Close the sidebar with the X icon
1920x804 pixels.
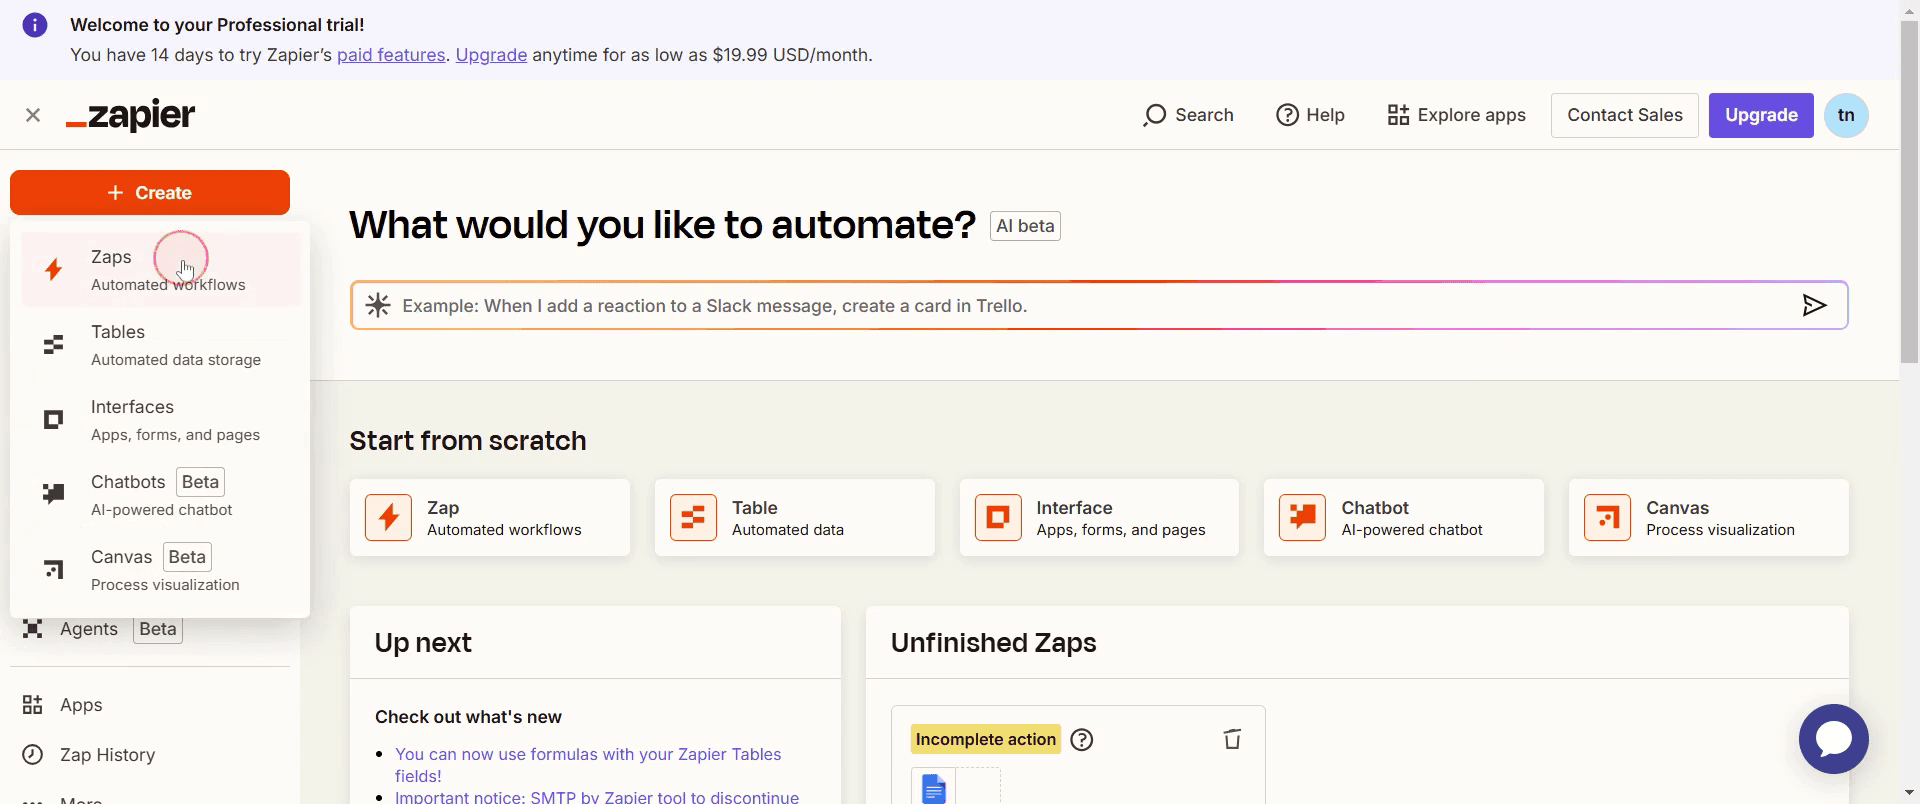tap(33, 115)
